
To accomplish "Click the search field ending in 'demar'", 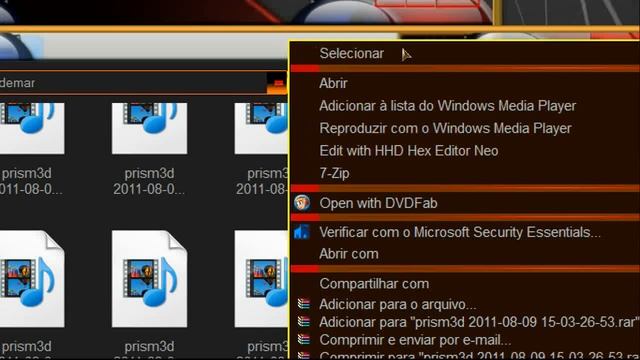I will 133,83.
